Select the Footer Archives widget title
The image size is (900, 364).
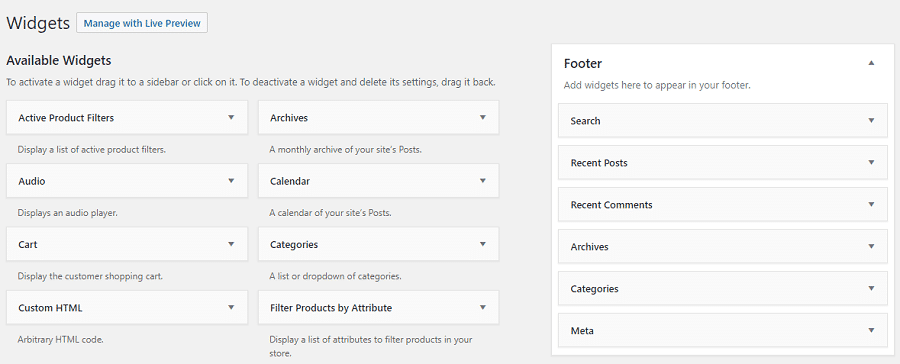[x=589, y=247]
